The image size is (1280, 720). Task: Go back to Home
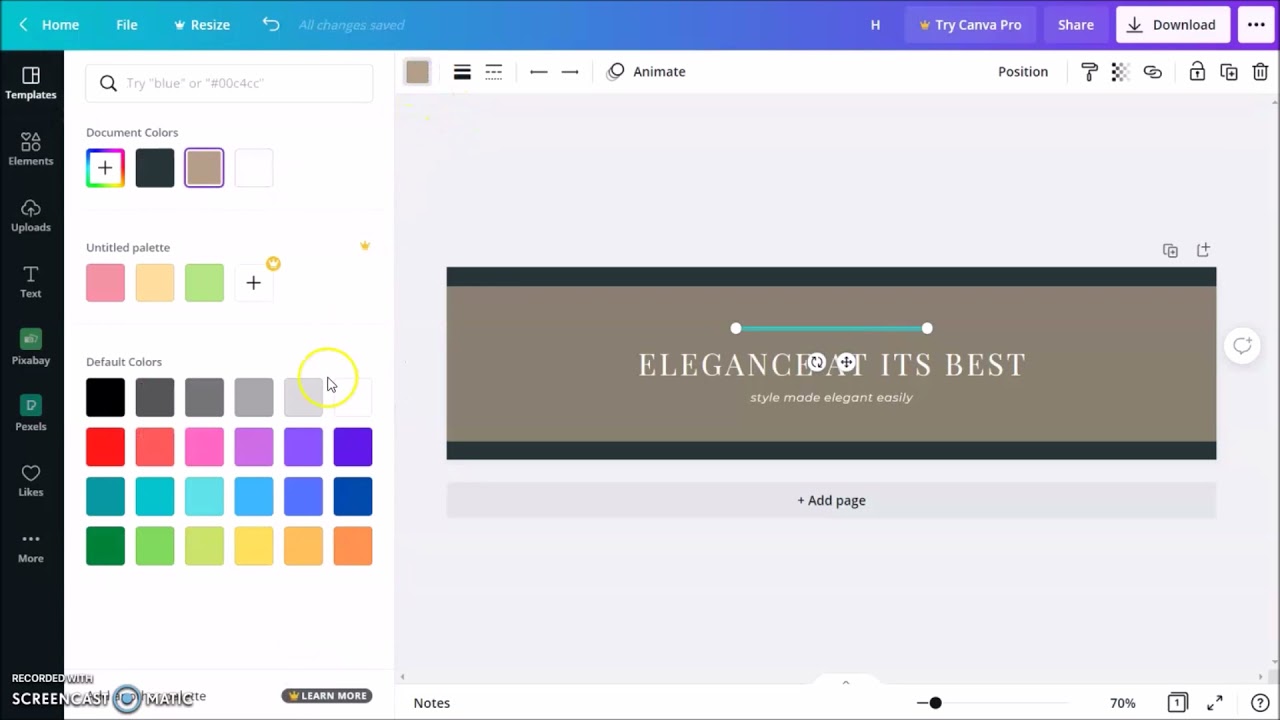[49, 24]
